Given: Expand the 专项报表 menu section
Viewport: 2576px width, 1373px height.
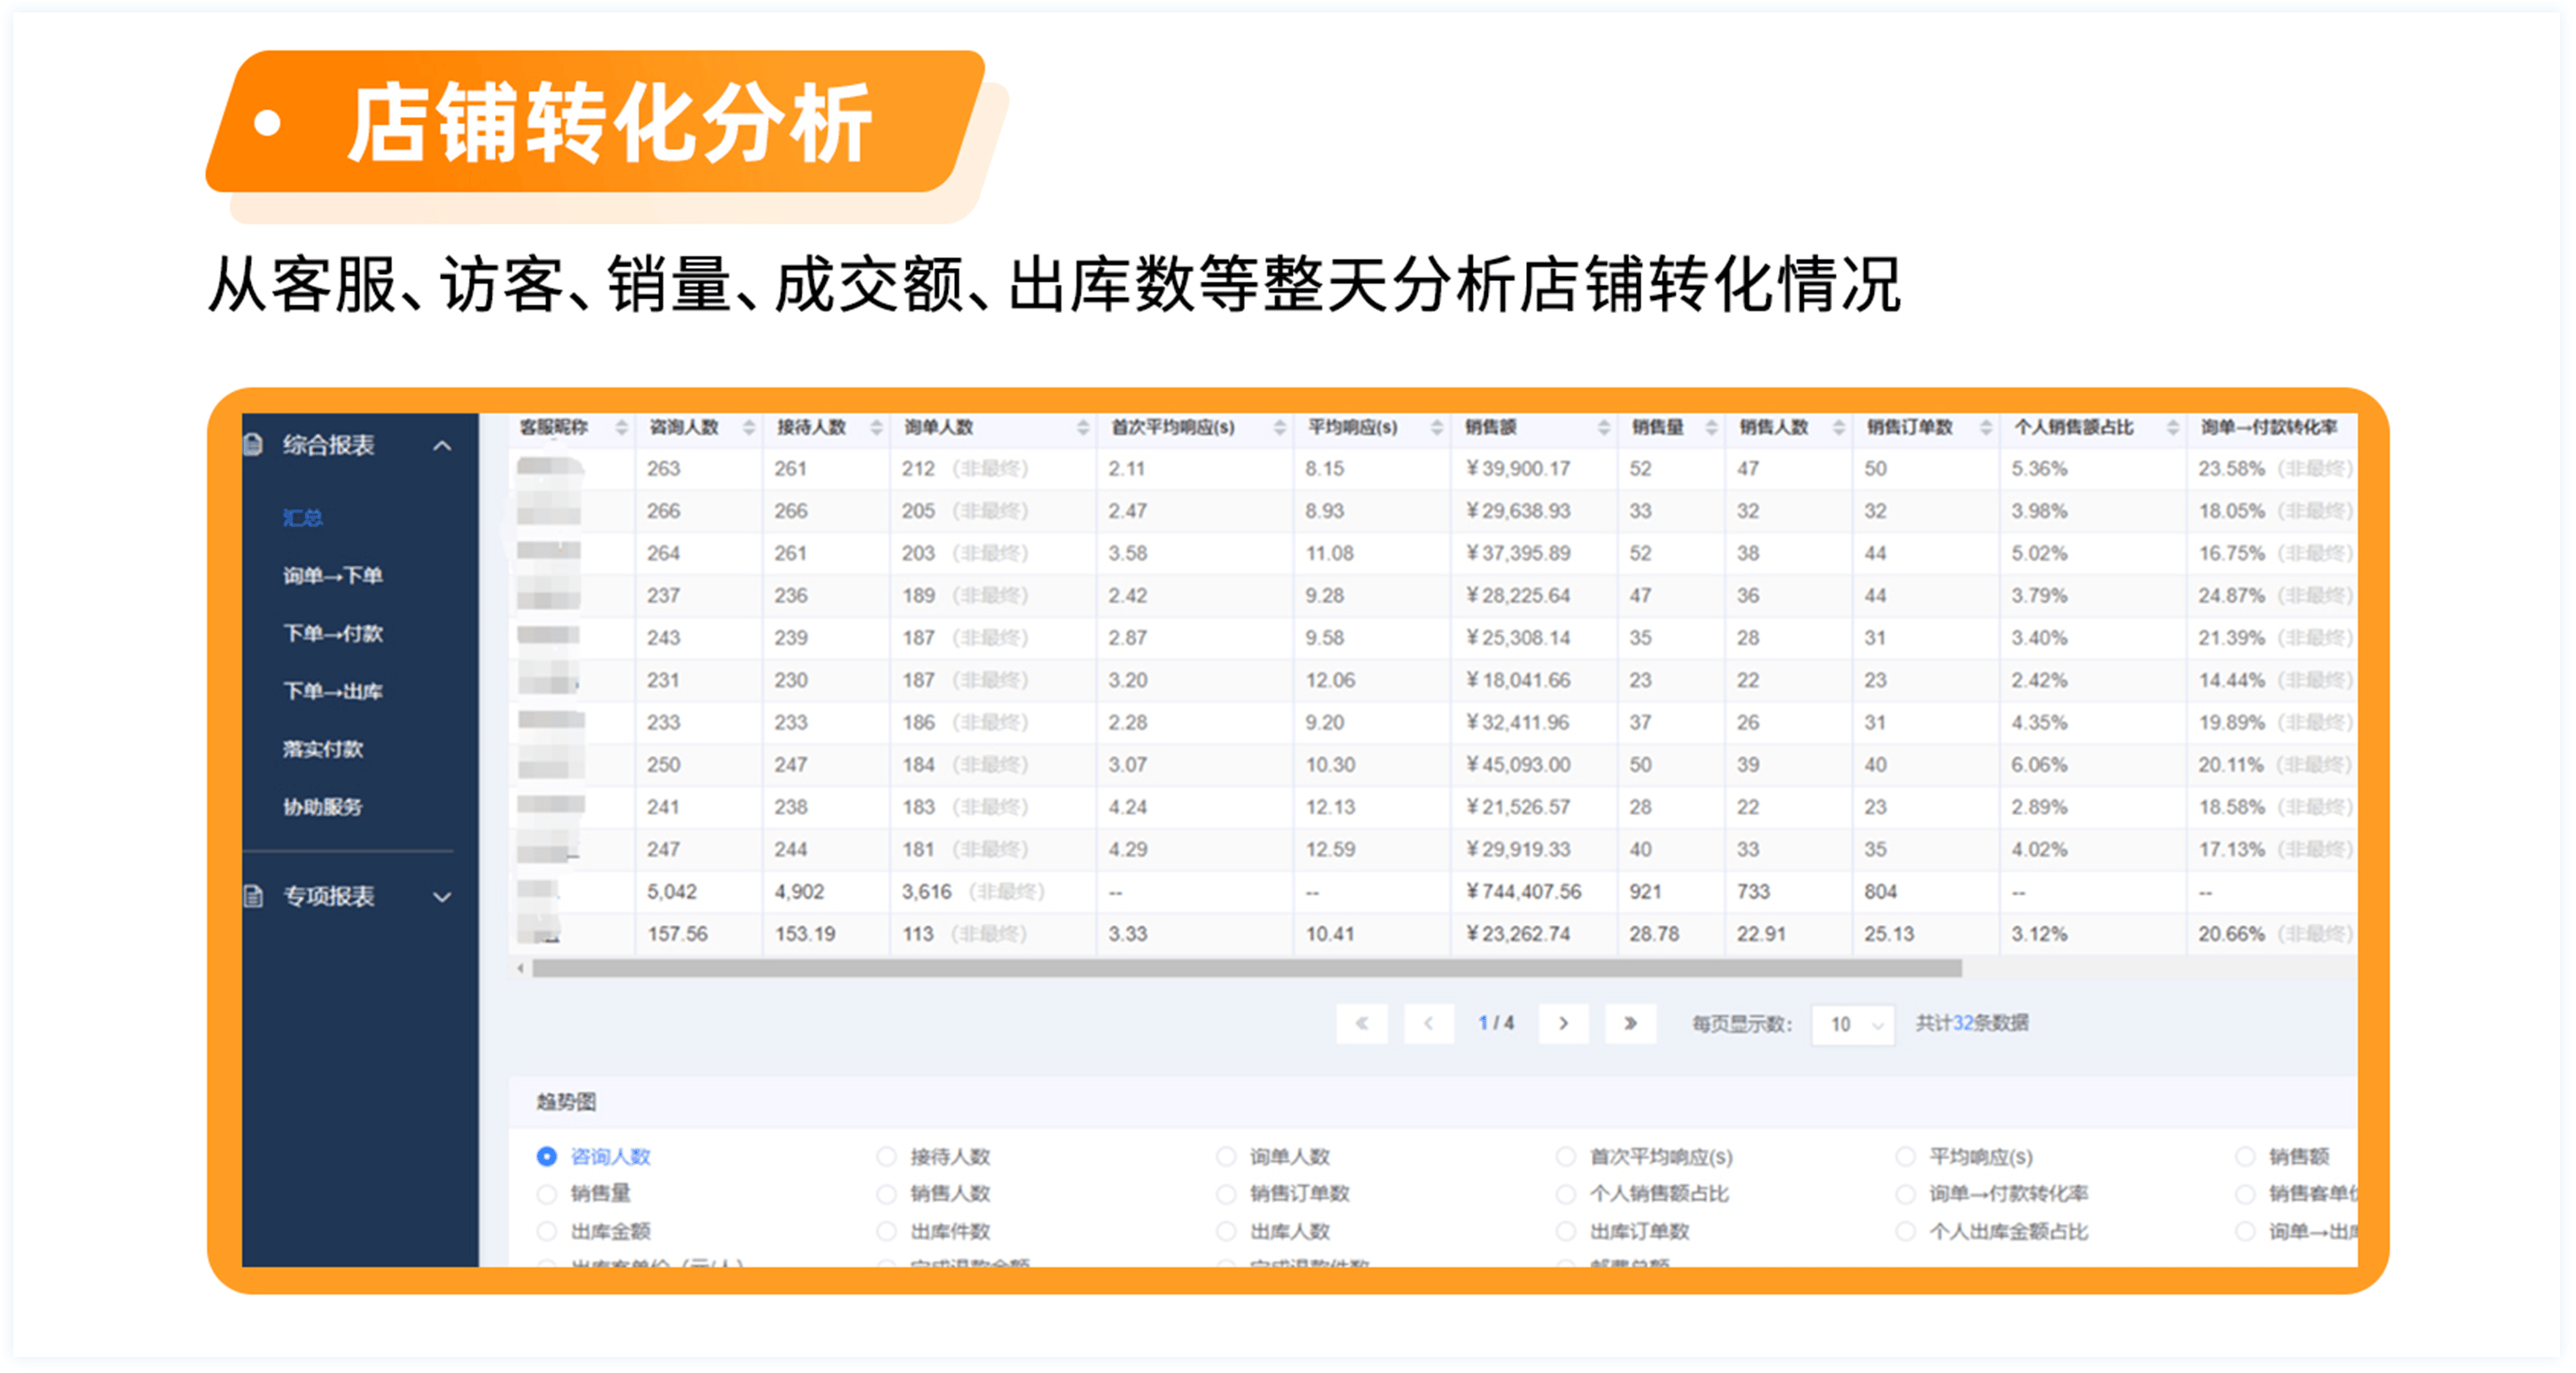Looking at the screenshot, I should [442, 897].
